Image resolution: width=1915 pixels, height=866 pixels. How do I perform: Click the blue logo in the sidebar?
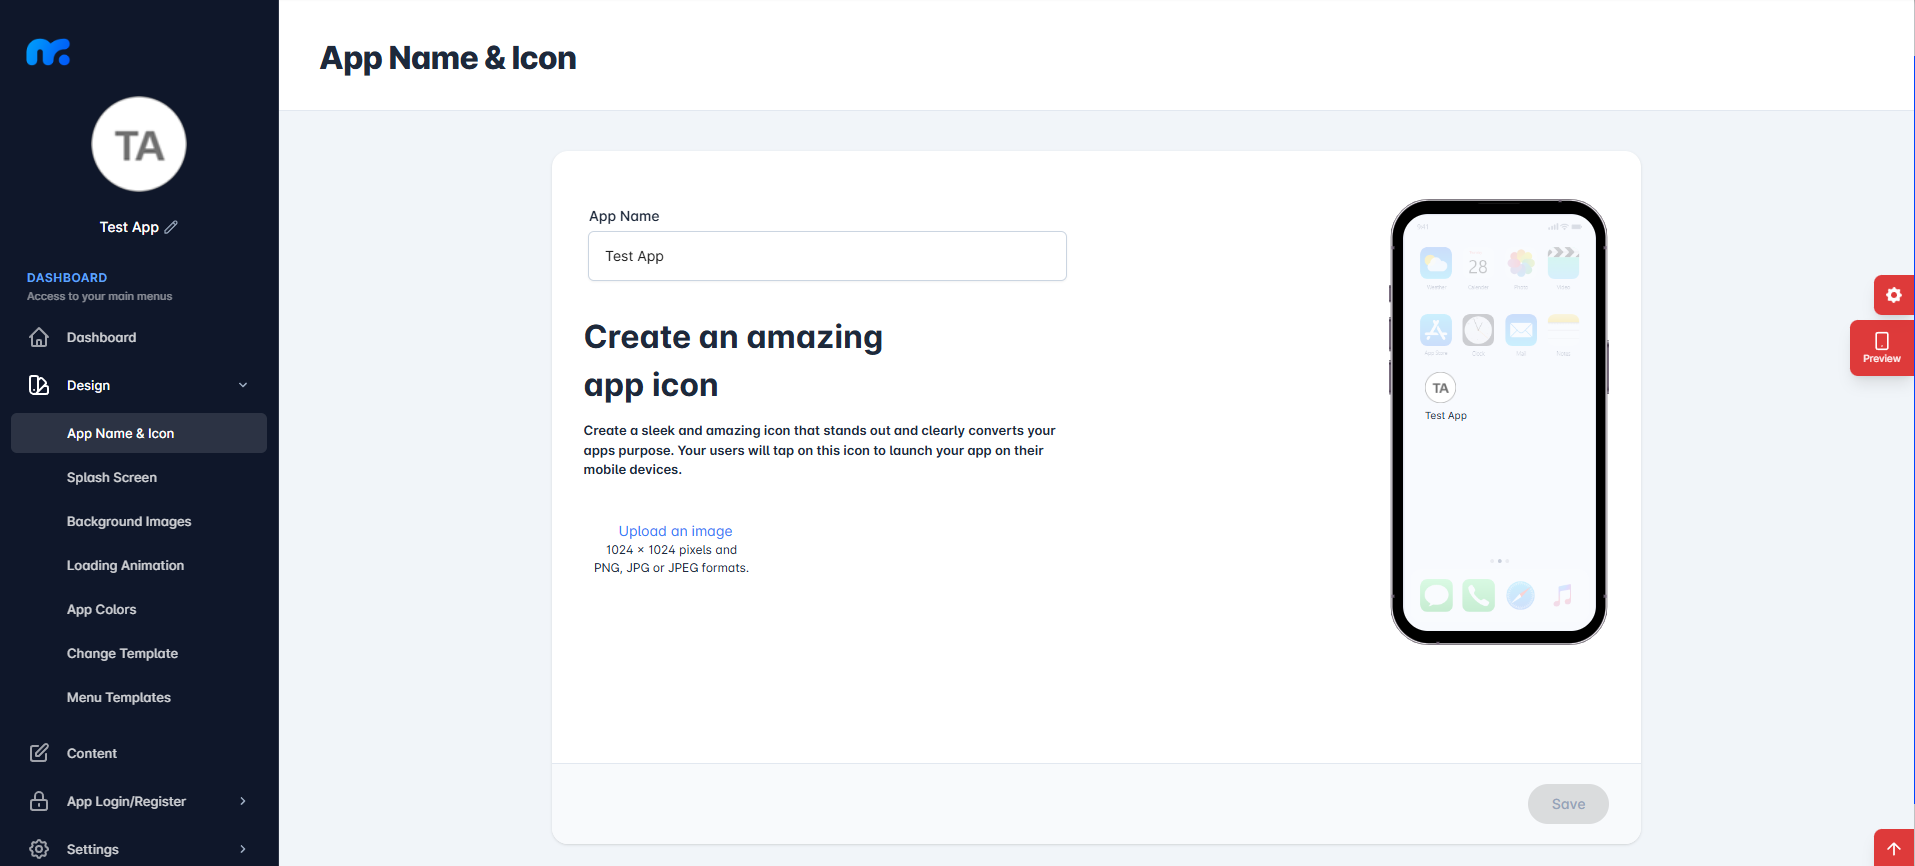(48, 52)
